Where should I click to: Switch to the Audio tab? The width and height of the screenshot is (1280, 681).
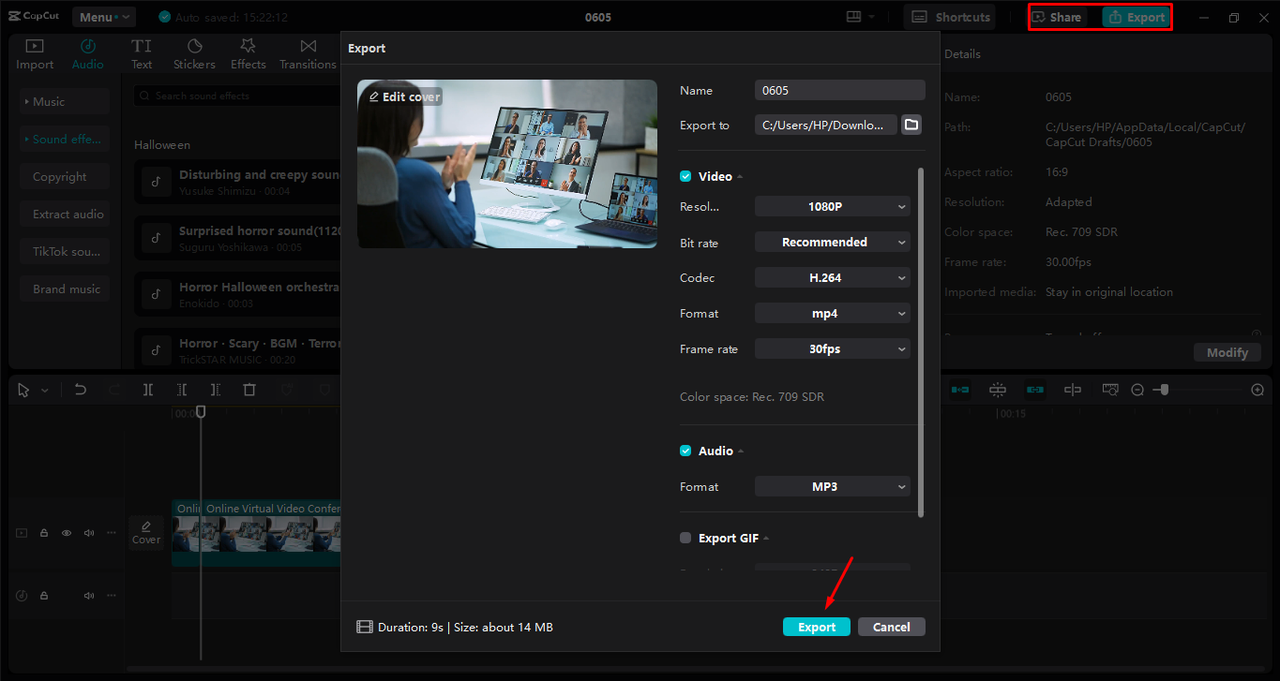point(88,54)
